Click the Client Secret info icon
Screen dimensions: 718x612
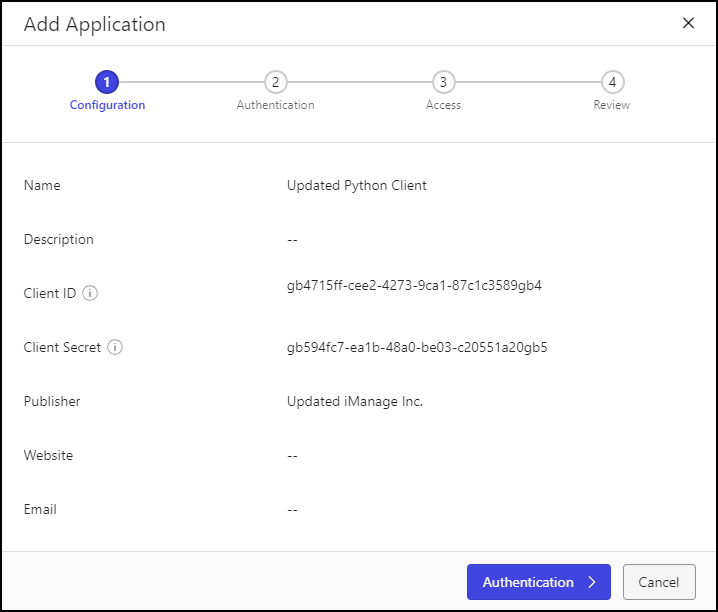115,348
